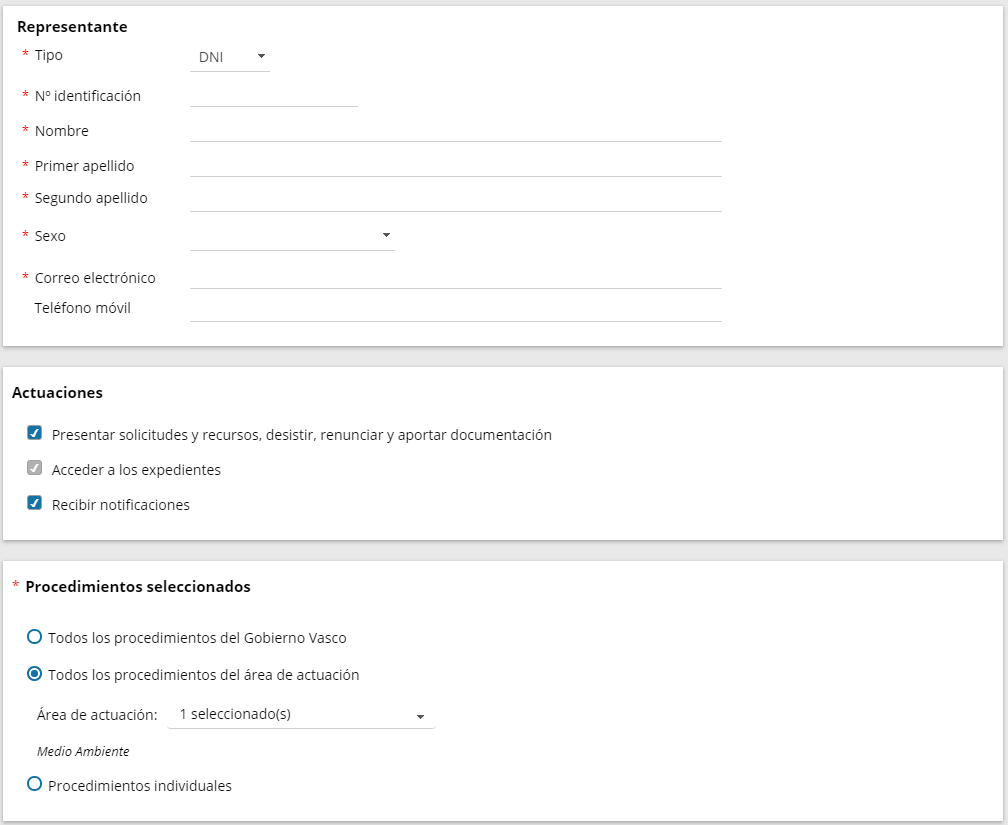The height and width of the screenshot is (825, 1008).
Task: Select 'Todos los procedimientos del Gobierno Vasco'
Action: [x=35, y=637]
